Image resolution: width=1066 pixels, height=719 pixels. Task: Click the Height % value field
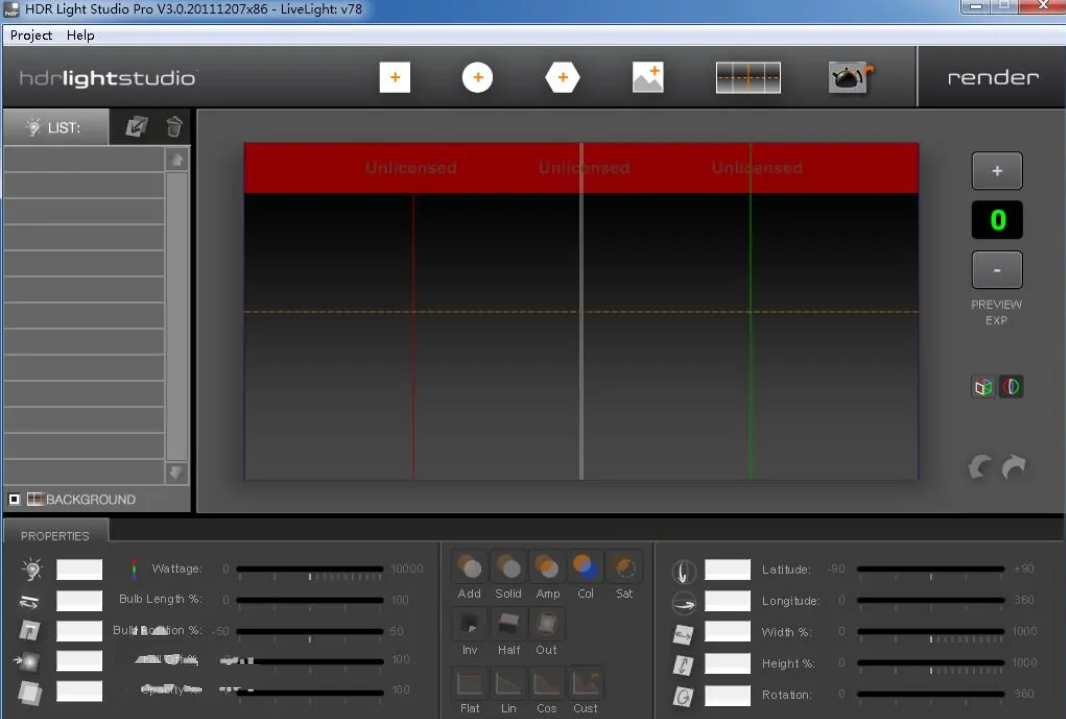coord(727,663)
